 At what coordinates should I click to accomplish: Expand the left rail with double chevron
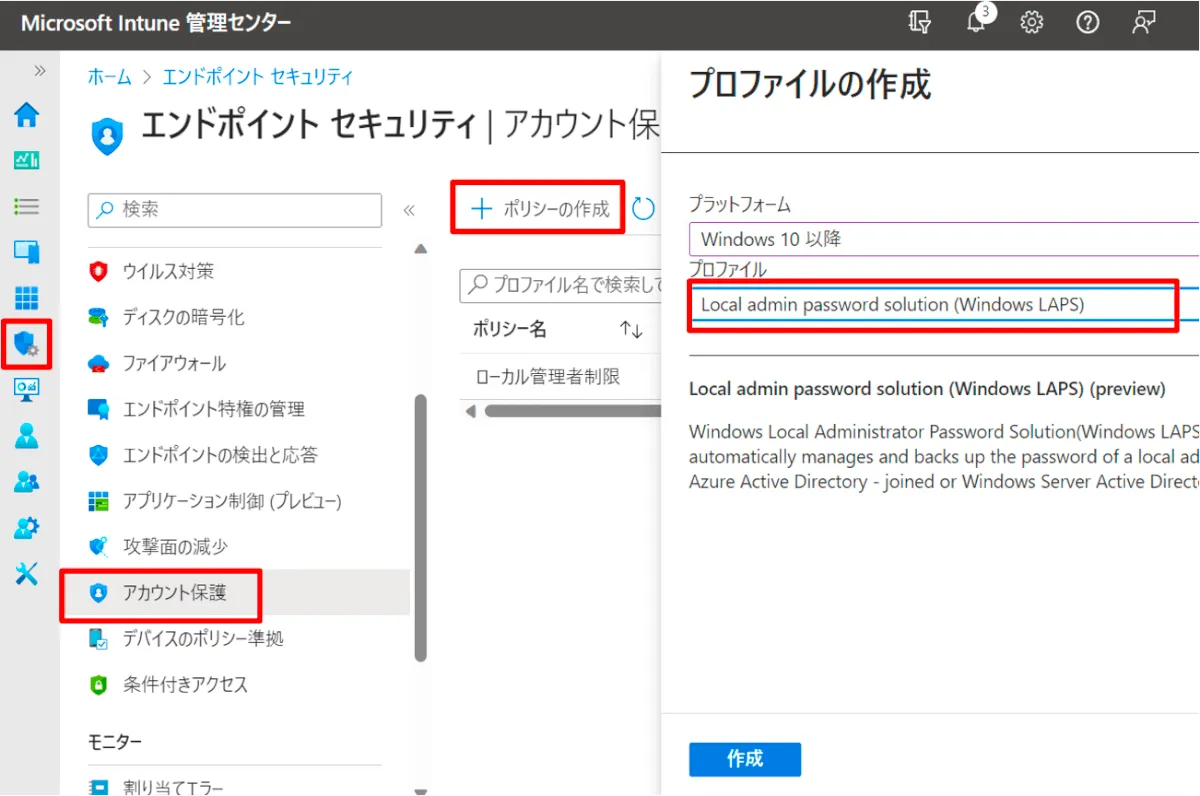pos(39,71)
